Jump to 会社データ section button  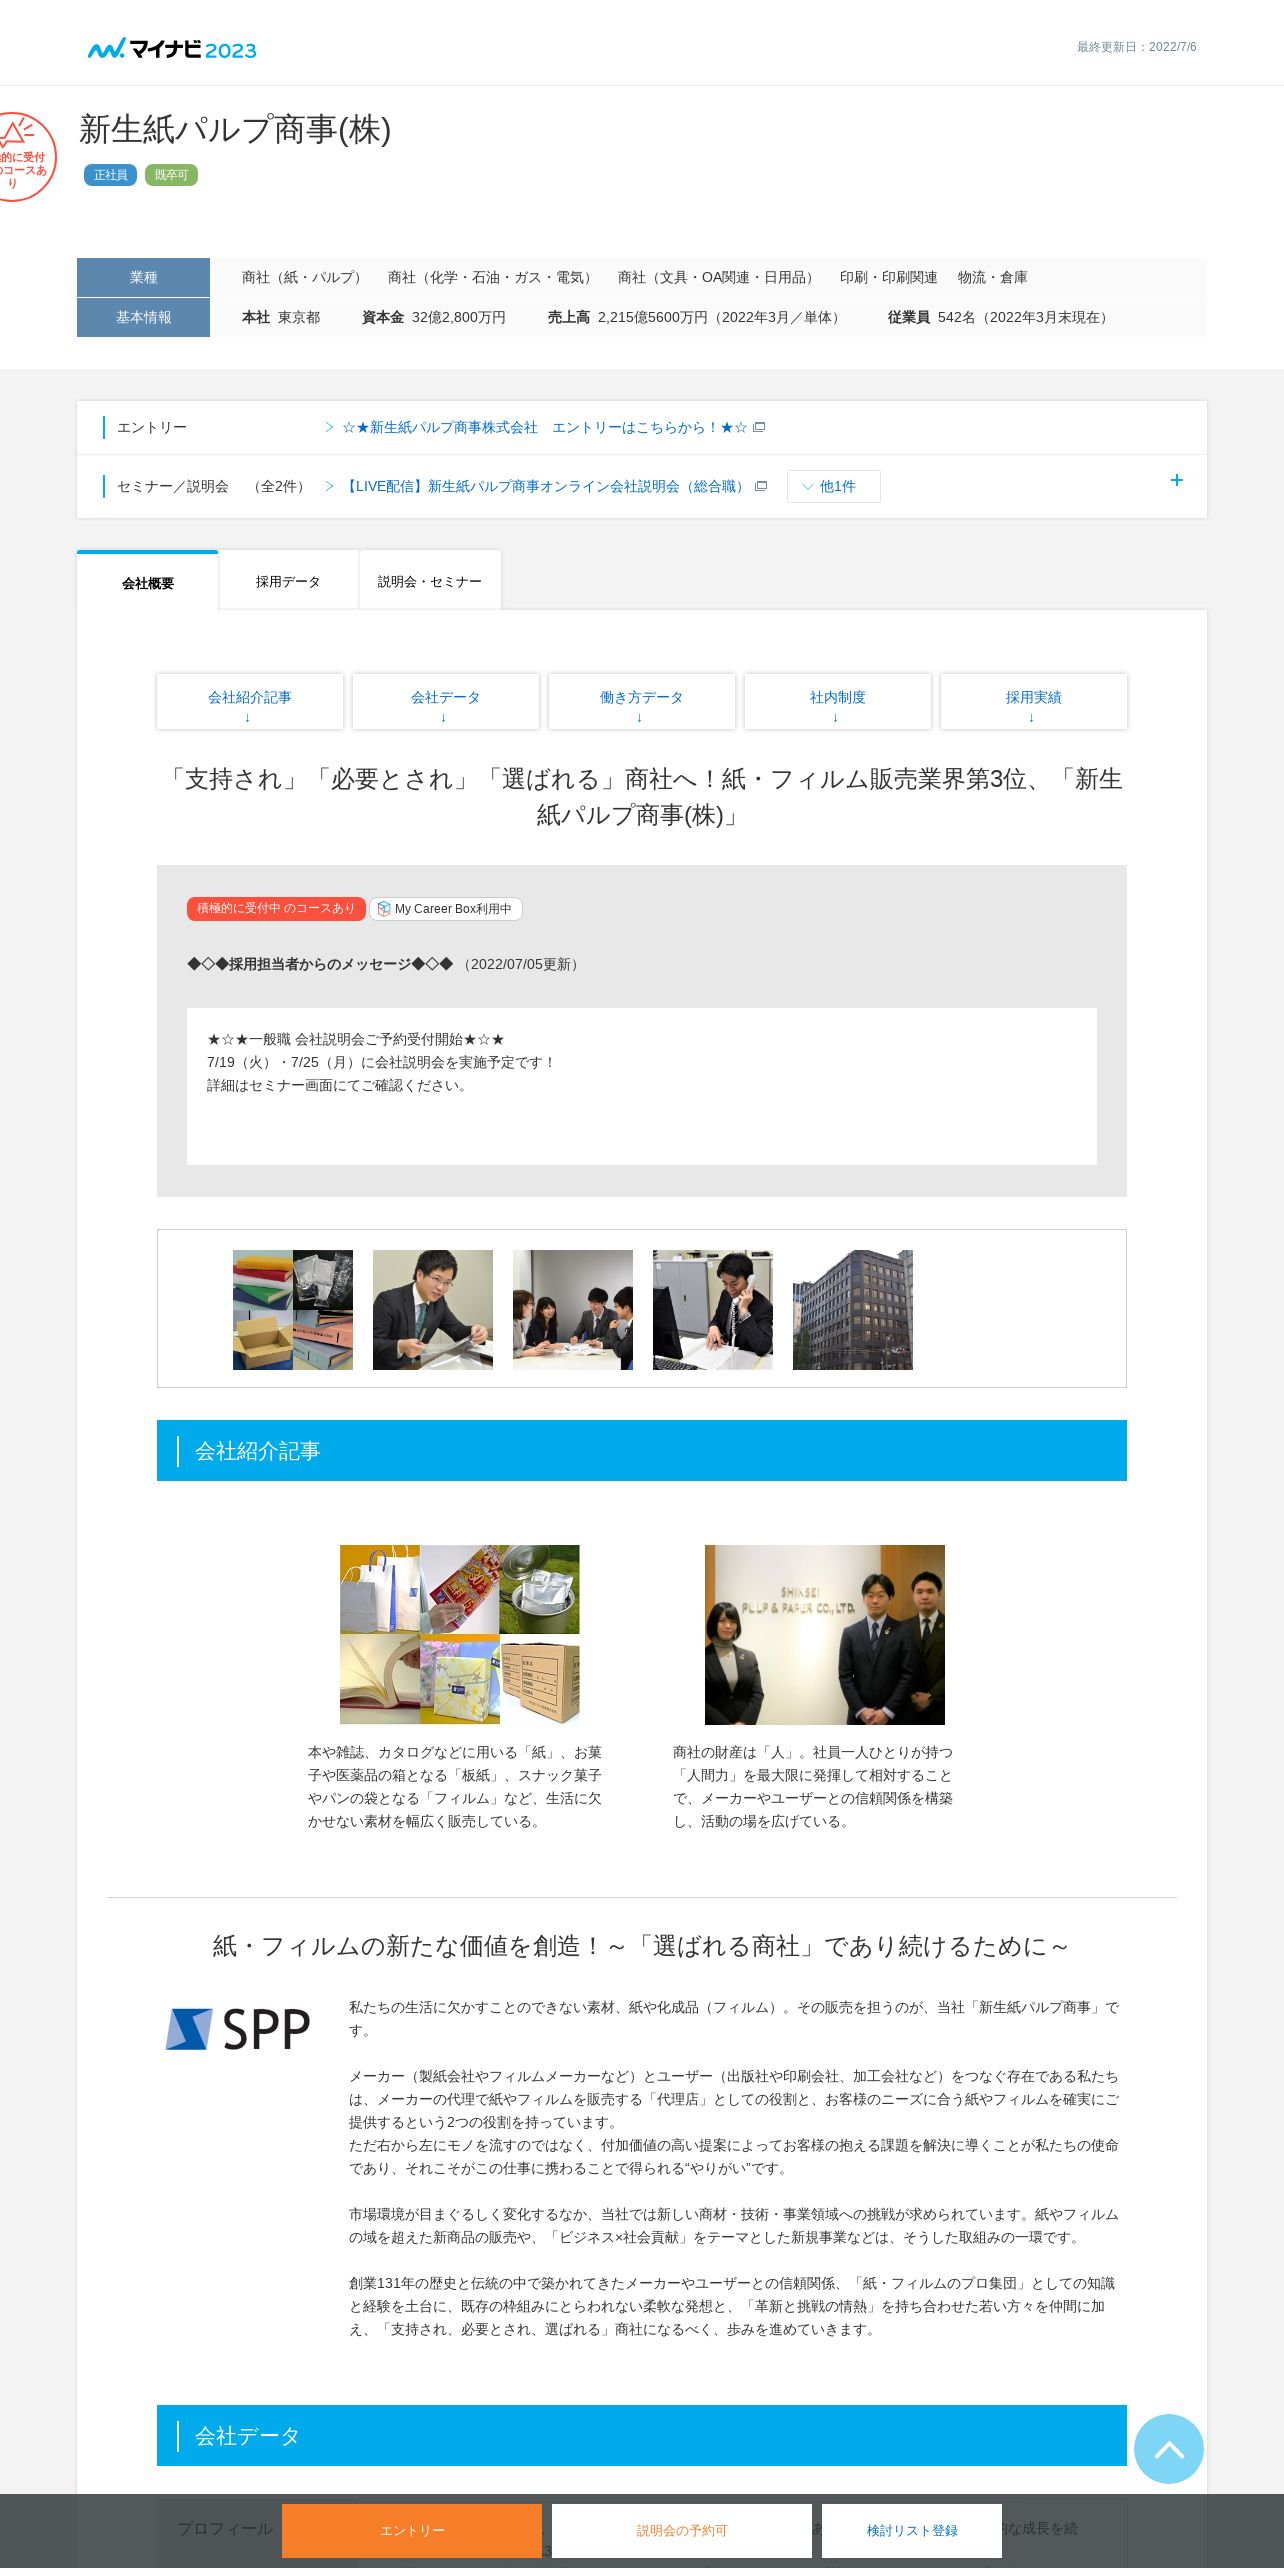(446, 701)
